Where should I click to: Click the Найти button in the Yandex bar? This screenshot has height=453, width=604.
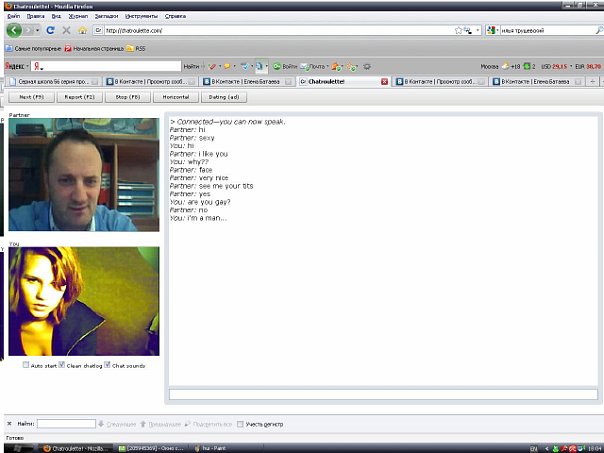pos(191,67)
